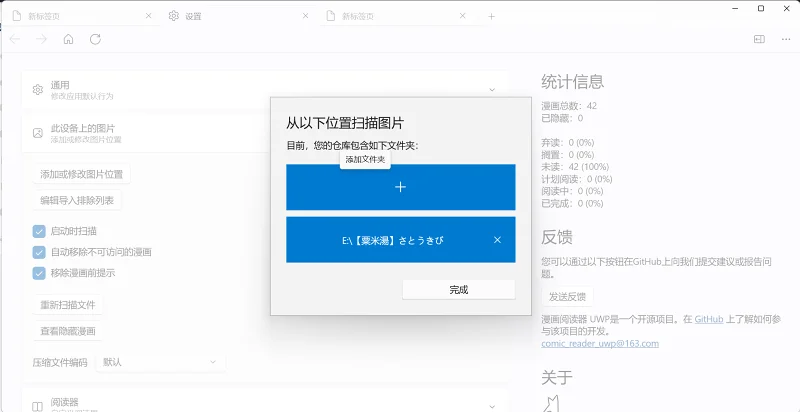Remove the E:\【粟米湯】さとうきび folder
Viewport: 800px width, 412px height.
coord(497,240)
